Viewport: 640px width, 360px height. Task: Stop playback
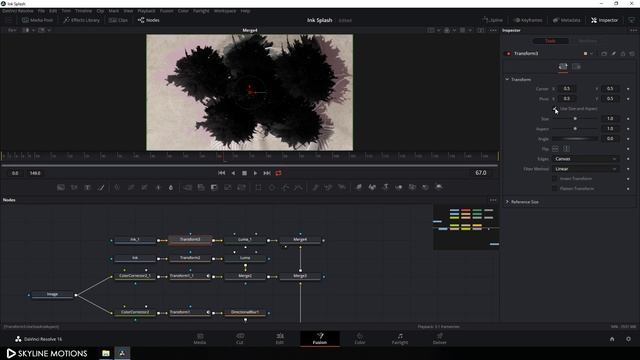244,173
